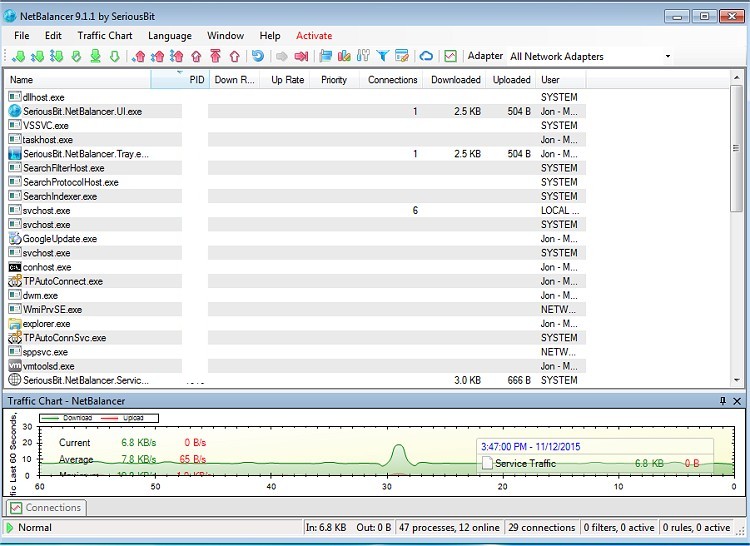
Task: Sort process list by the Downloaded column
Action: 455,80
